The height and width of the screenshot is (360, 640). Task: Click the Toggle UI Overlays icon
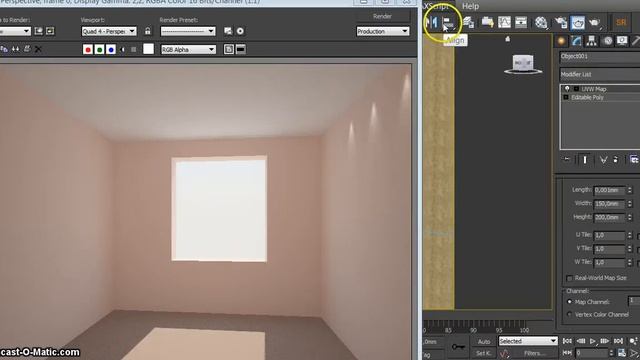[x=229, y=49]
